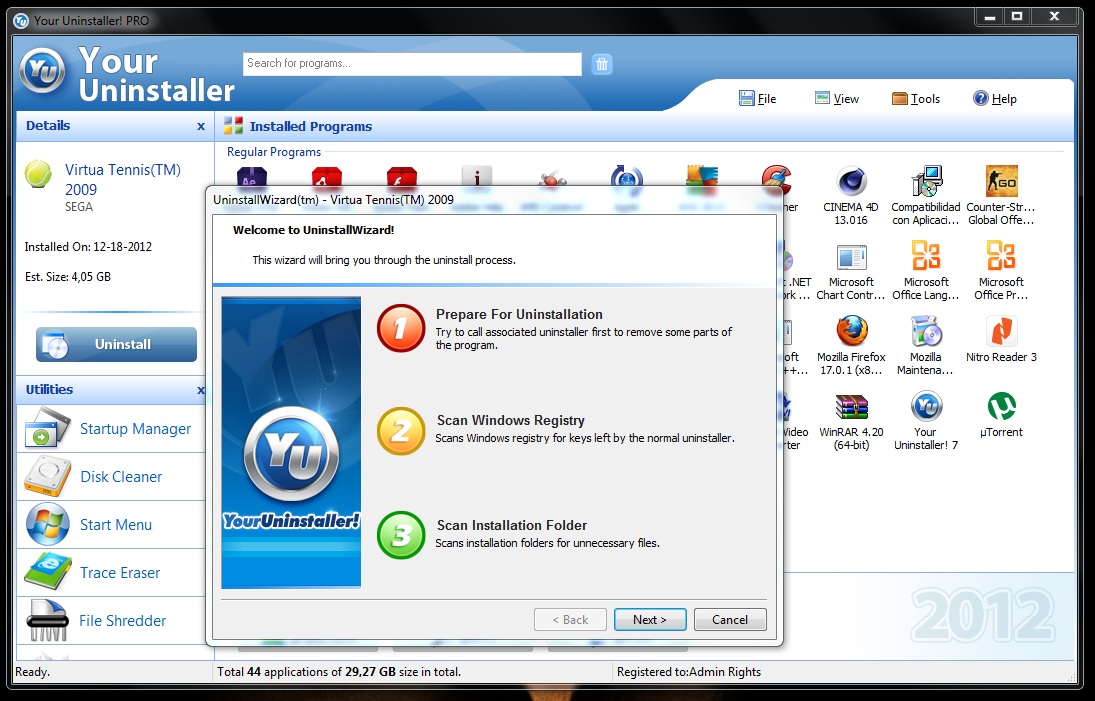Image resolution: width=1095 pixels, height=701 pixels.
Task: Select the Compatibilidad con Aplicaci... icon
Action: (x=926, y=181)
